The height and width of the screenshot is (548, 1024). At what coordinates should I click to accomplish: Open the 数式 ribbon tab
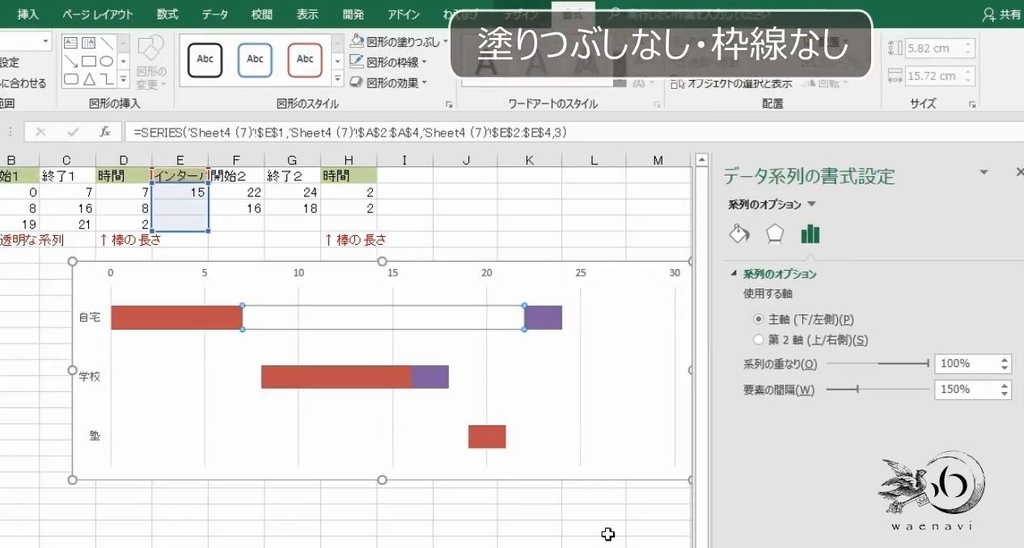(168, 14)
